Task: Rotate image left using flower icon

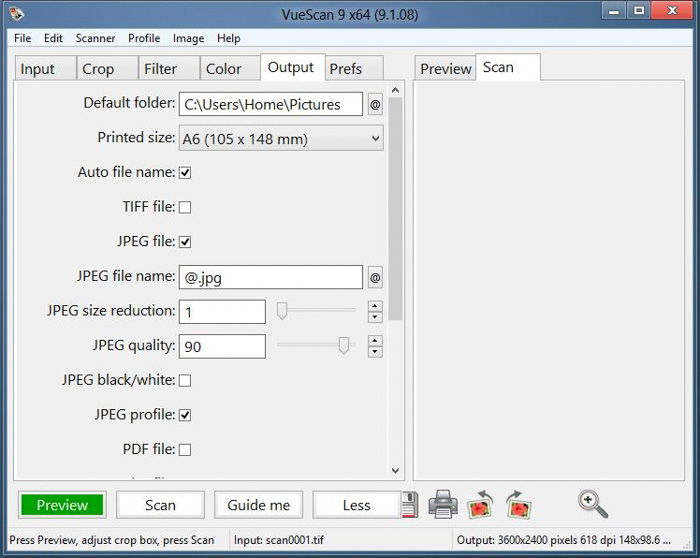Action: coord(480,505)
